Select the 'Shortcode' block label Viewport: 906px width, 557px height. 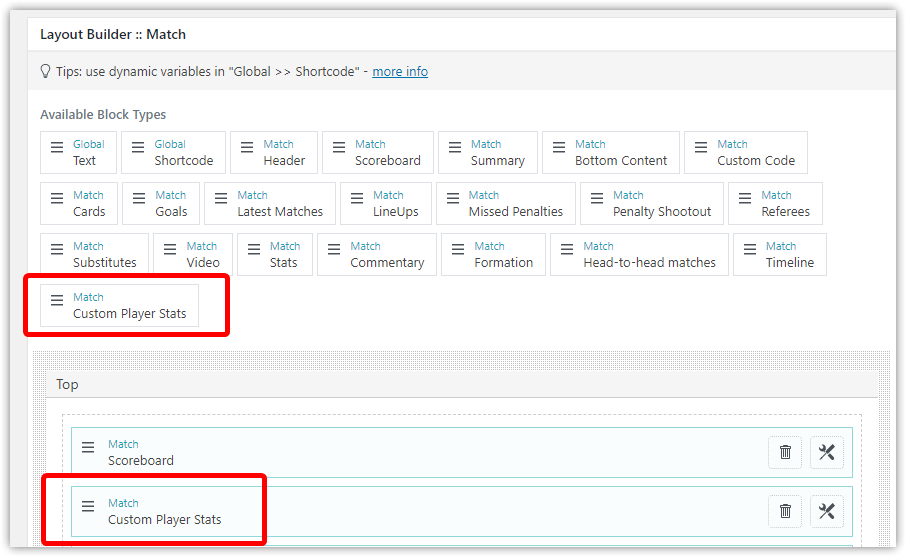click(184, 161)
